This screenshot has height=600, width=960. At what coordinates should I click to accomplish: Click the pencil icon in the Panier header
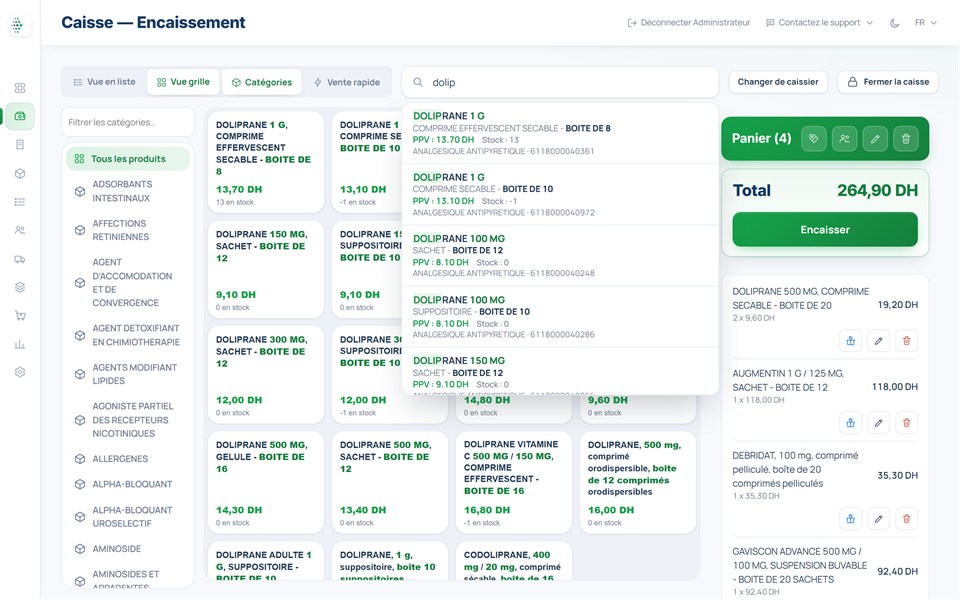click(x=875, y=138)
